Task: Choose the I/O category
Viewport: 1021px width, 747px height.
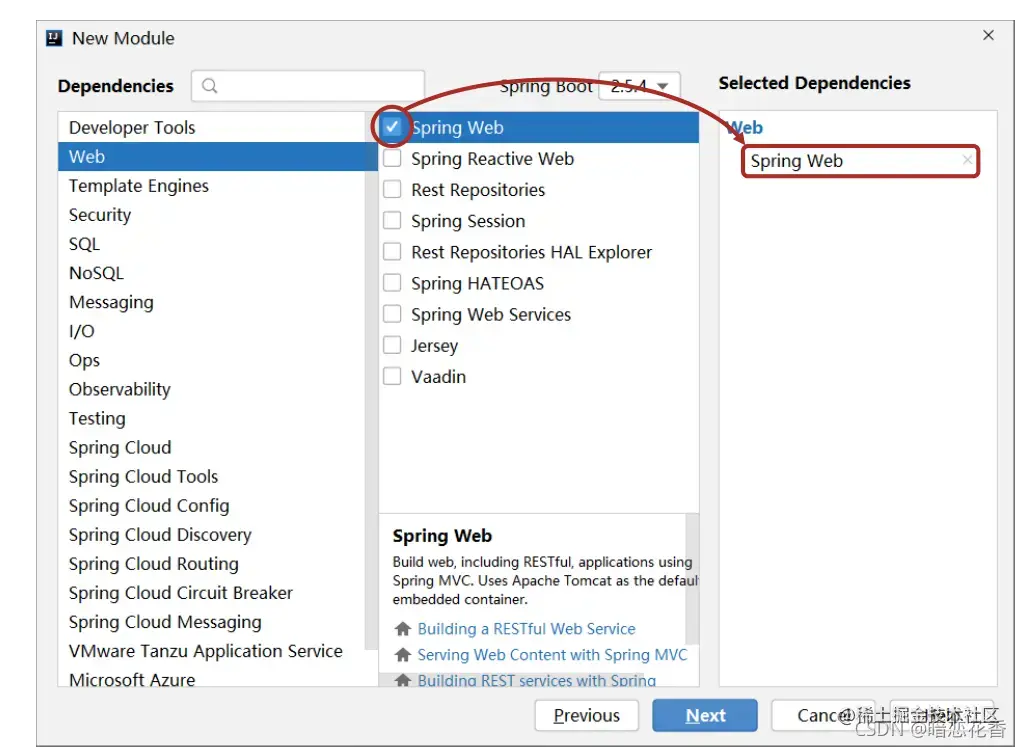Action: point(212,331)
